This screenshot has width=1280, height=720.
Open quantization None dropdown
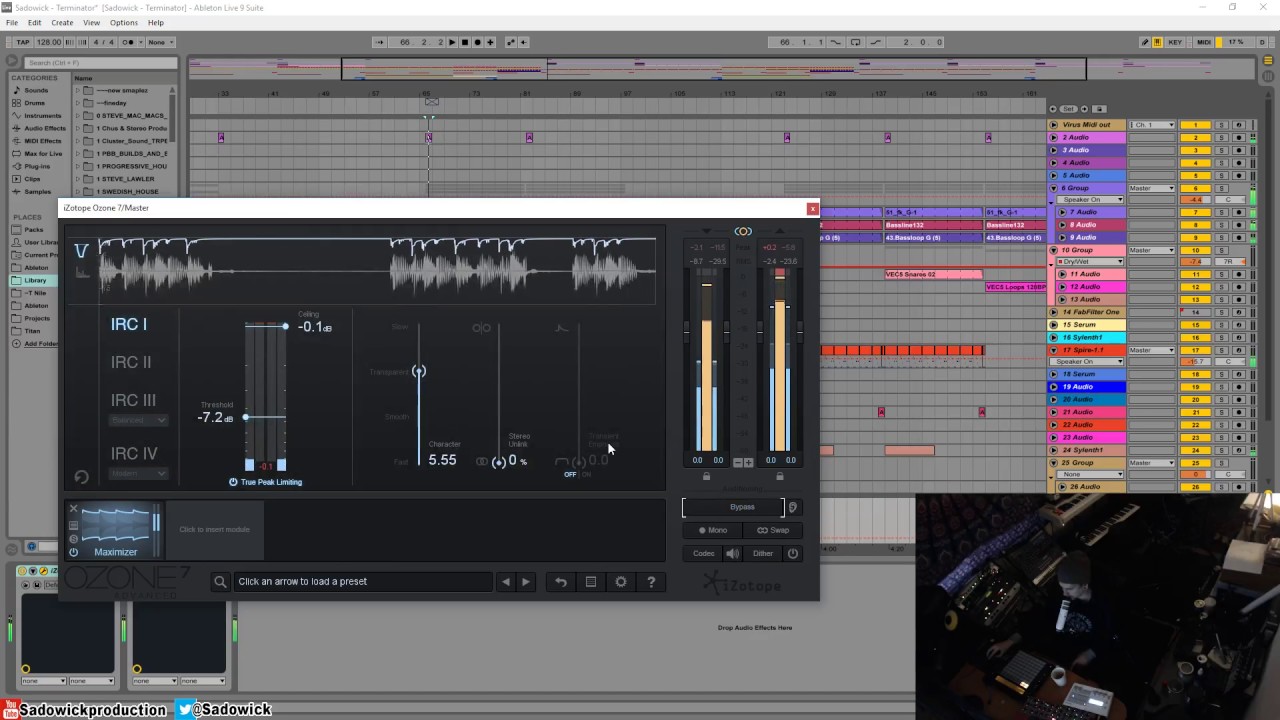(160, 42)
